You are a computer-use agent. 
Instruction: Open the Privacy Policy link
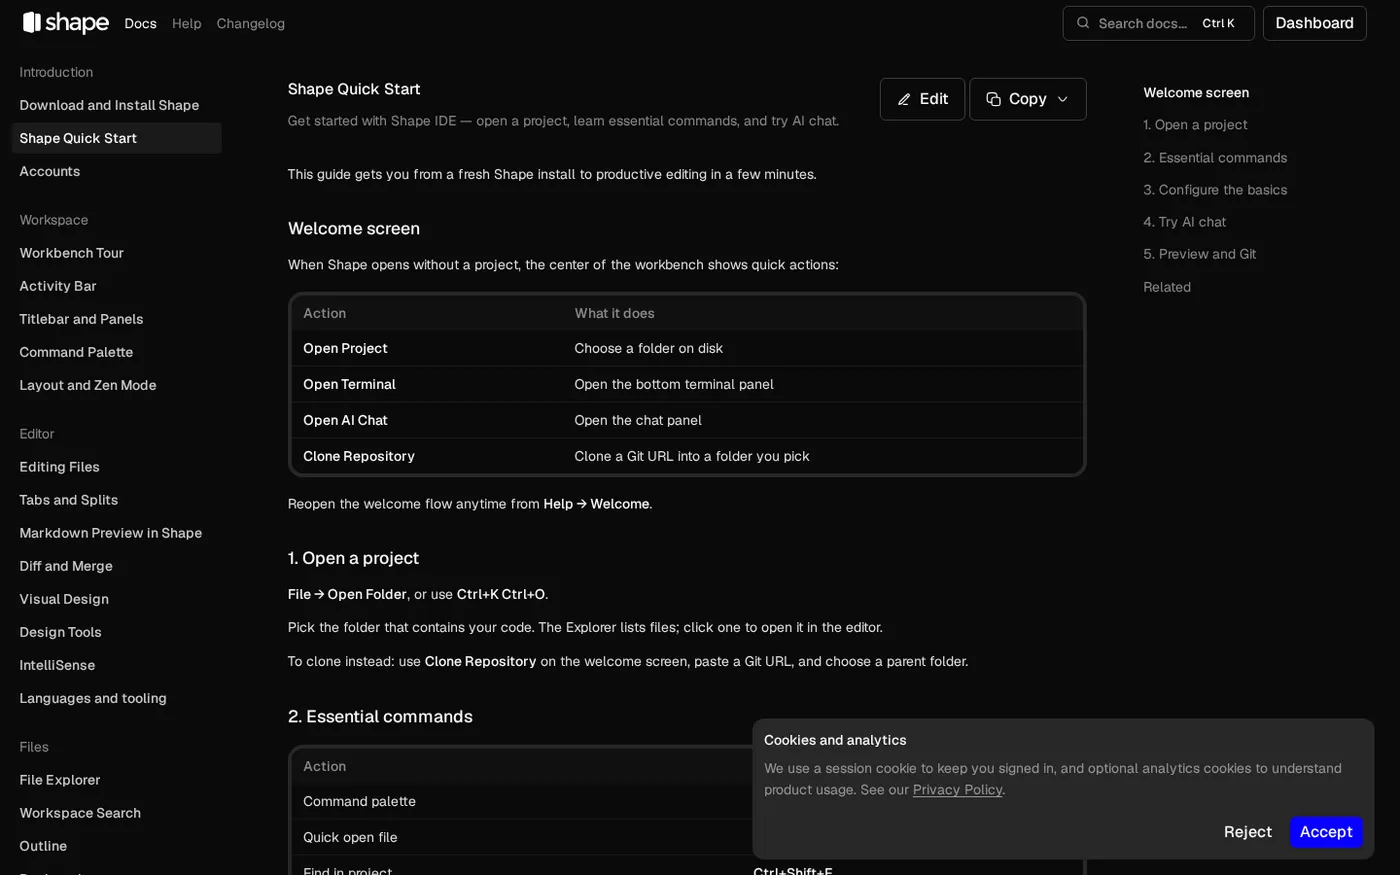click(x=957, y=790)
